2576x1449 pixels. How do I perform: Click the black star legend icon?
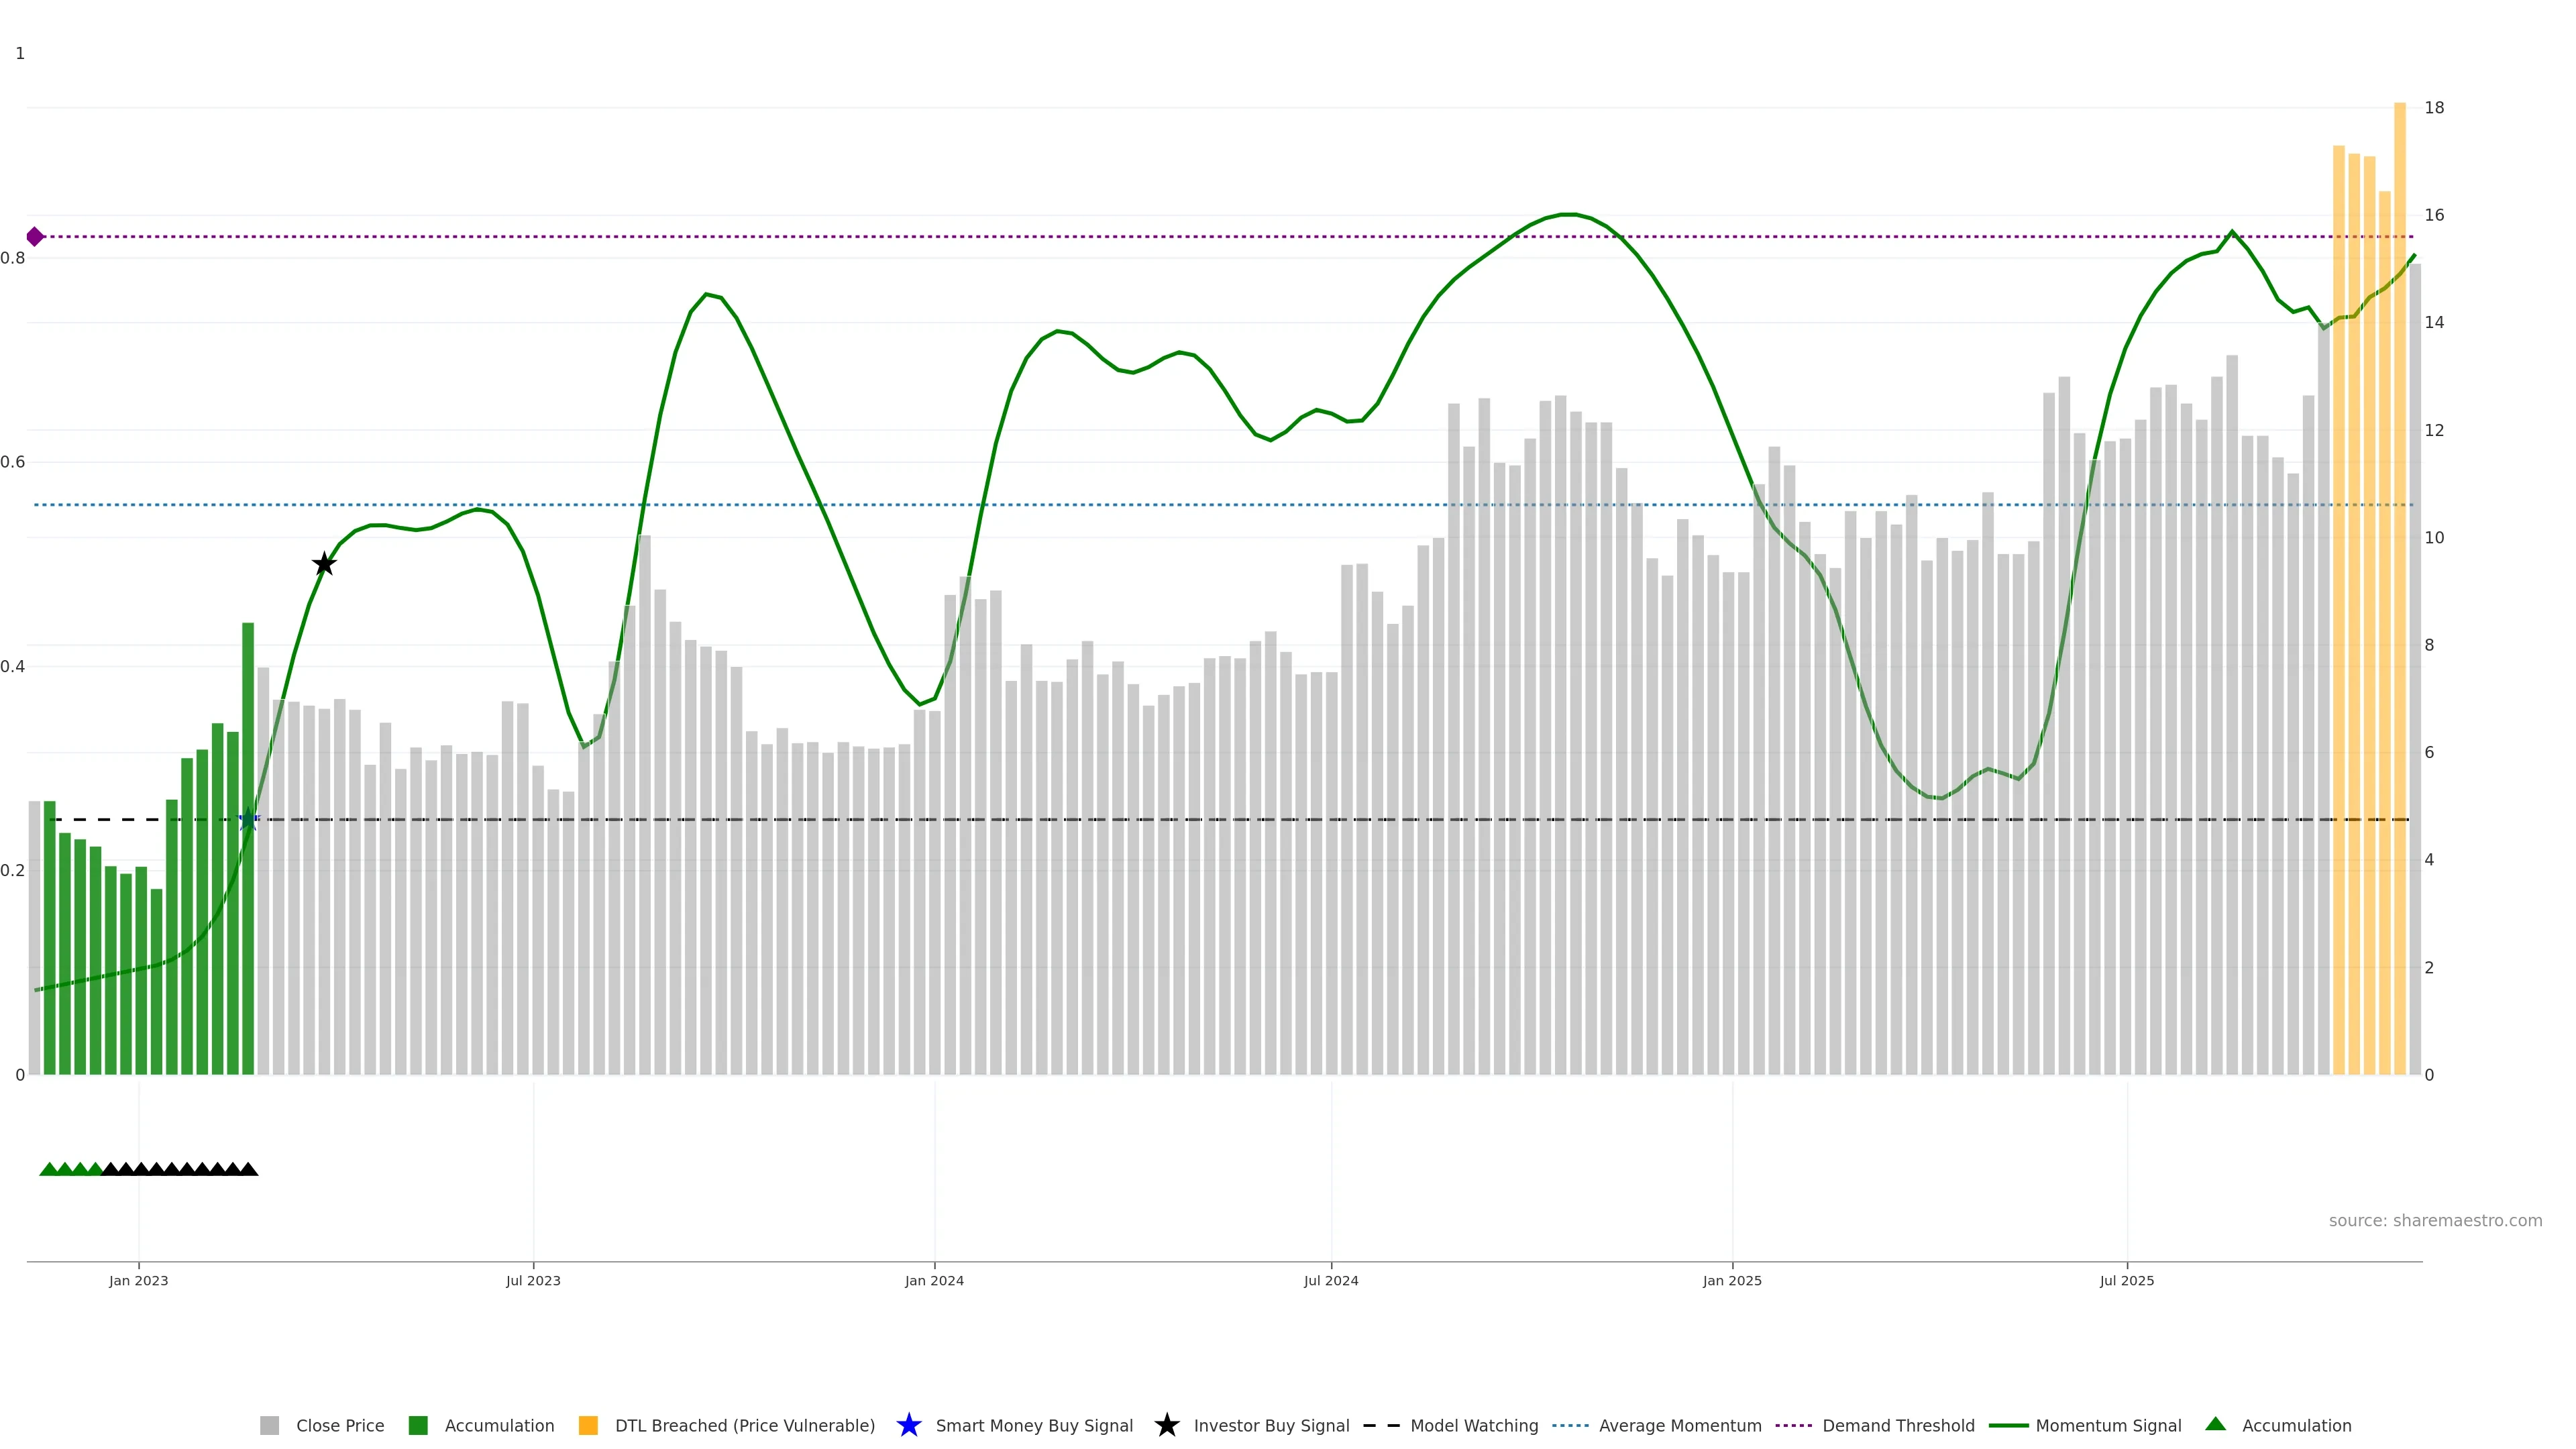(x=1166, y=1425)
